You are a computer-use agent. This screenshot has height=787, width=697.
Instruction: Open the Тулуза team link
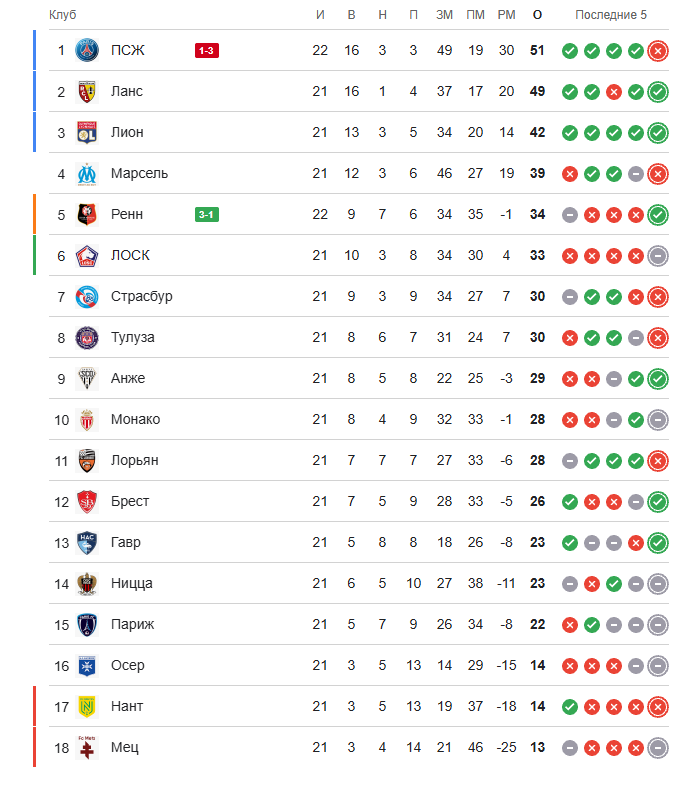(132, 337)
